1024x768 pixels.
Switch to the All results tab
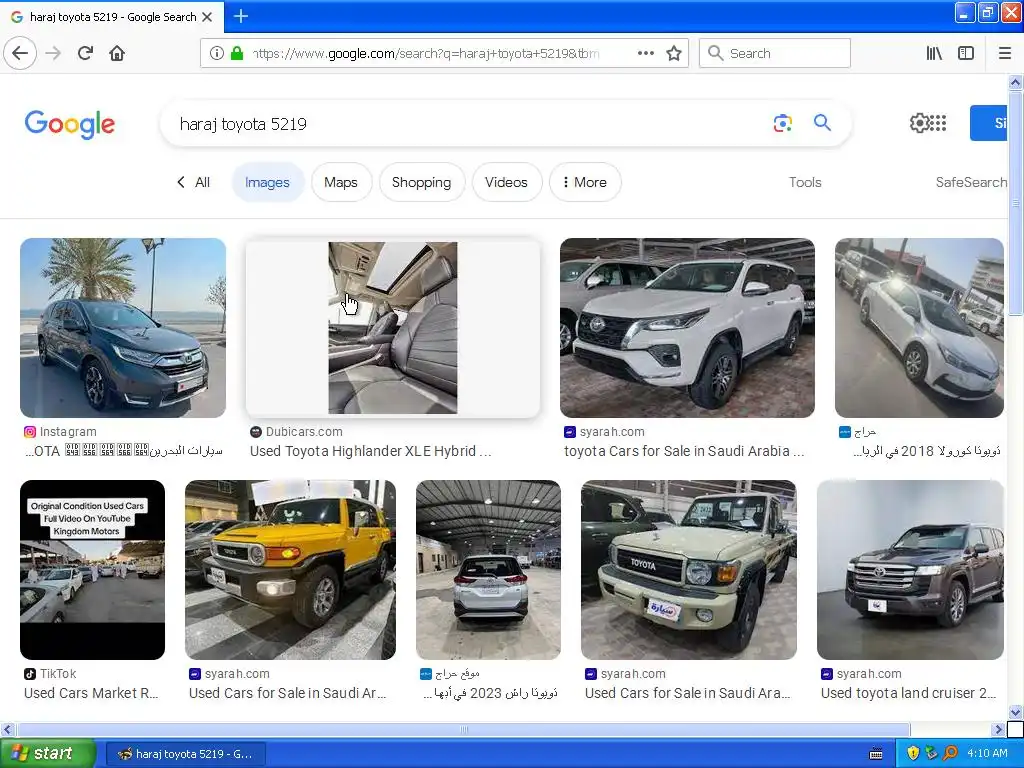point(194,182)
